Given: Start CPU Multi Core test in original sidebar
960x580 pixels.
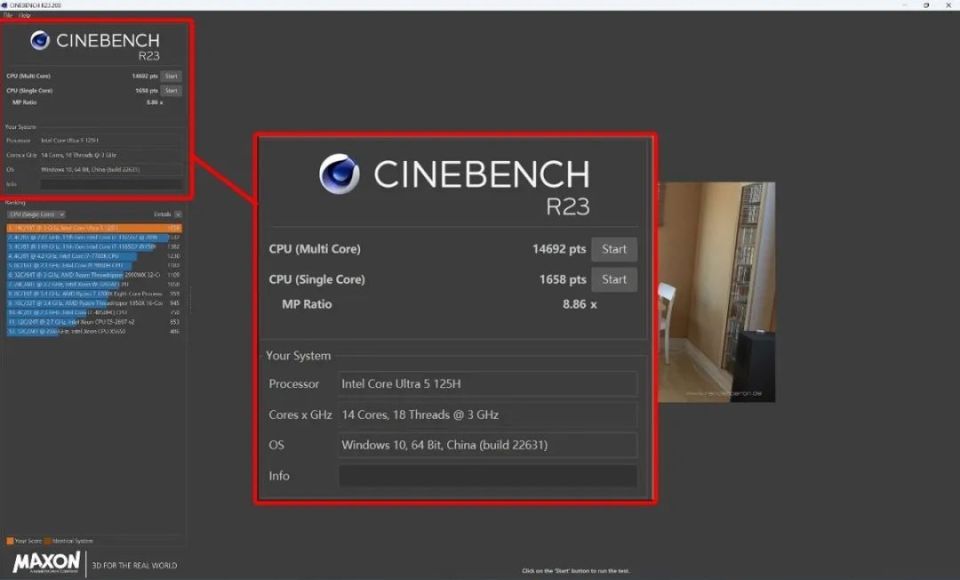Looking at the screenshot, I should click(171, 76).
